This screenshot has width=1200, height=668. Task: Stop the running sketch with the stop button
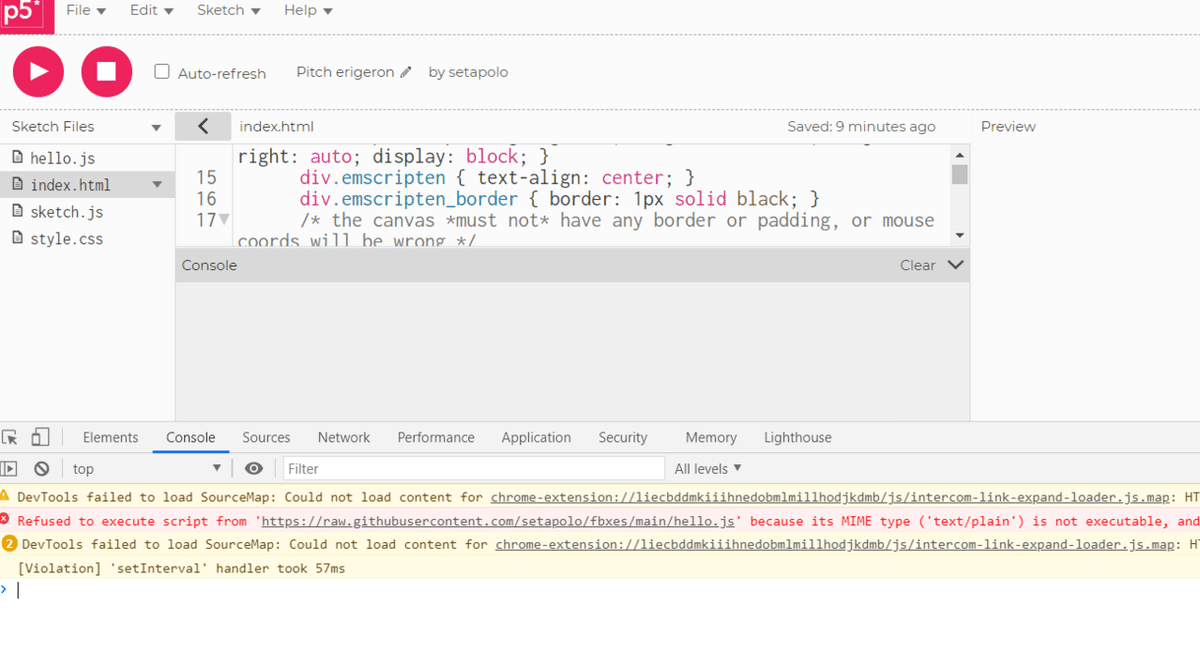pyautogui.click(x=107, y=72)
